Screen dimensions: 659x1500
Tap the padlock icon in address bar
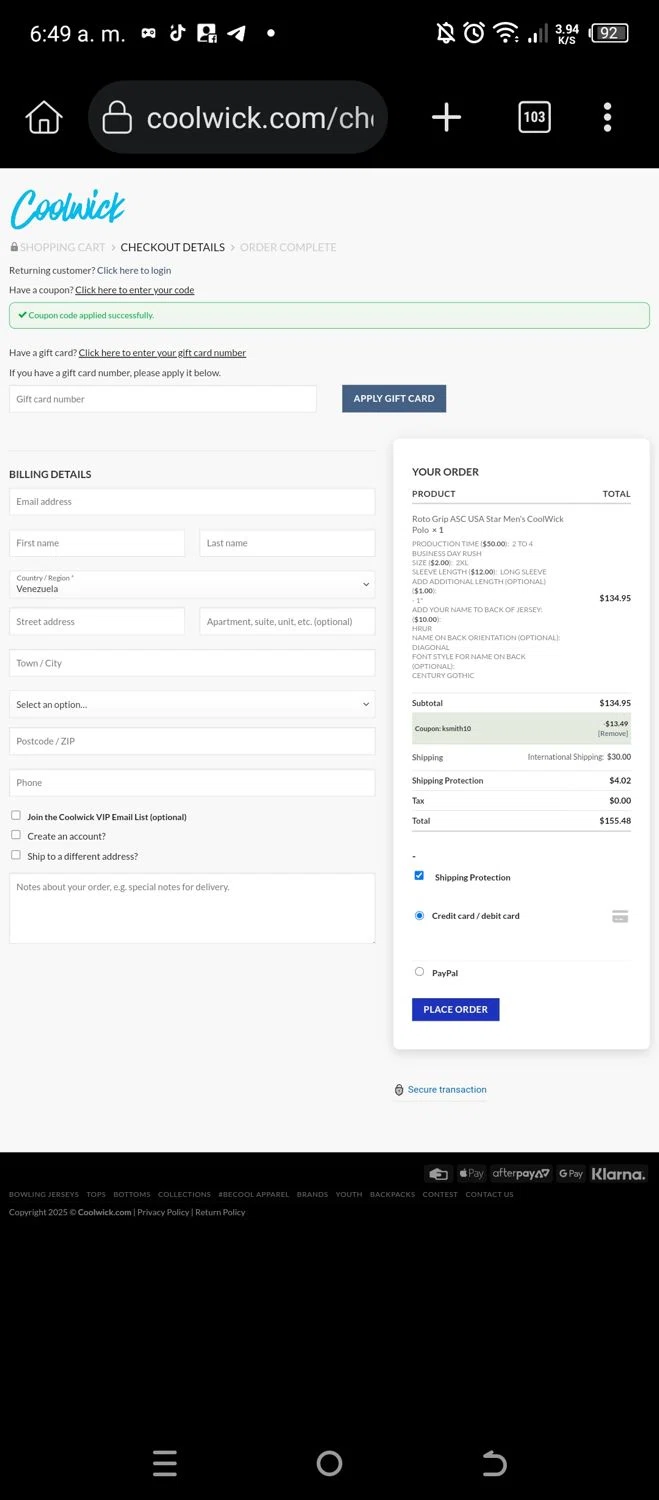tap(117, 118)
